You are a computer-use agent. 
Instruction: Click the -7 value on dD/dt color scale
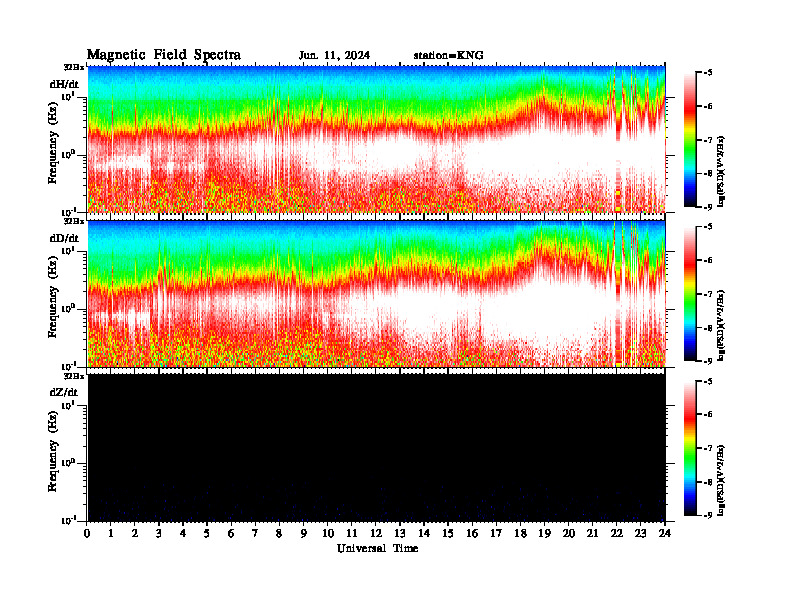(708, 294)
